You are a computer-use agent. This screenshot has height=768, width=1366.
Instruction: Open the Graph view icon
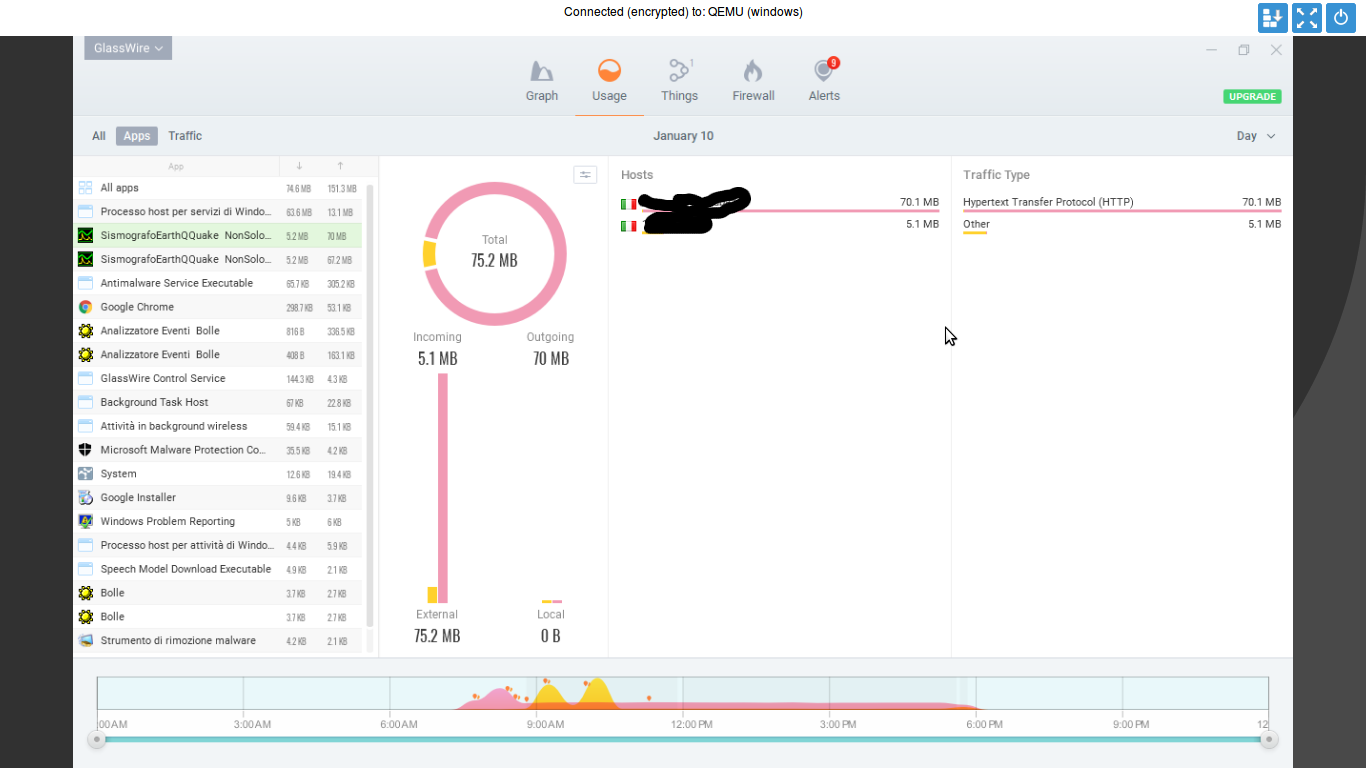pos(542,71)
